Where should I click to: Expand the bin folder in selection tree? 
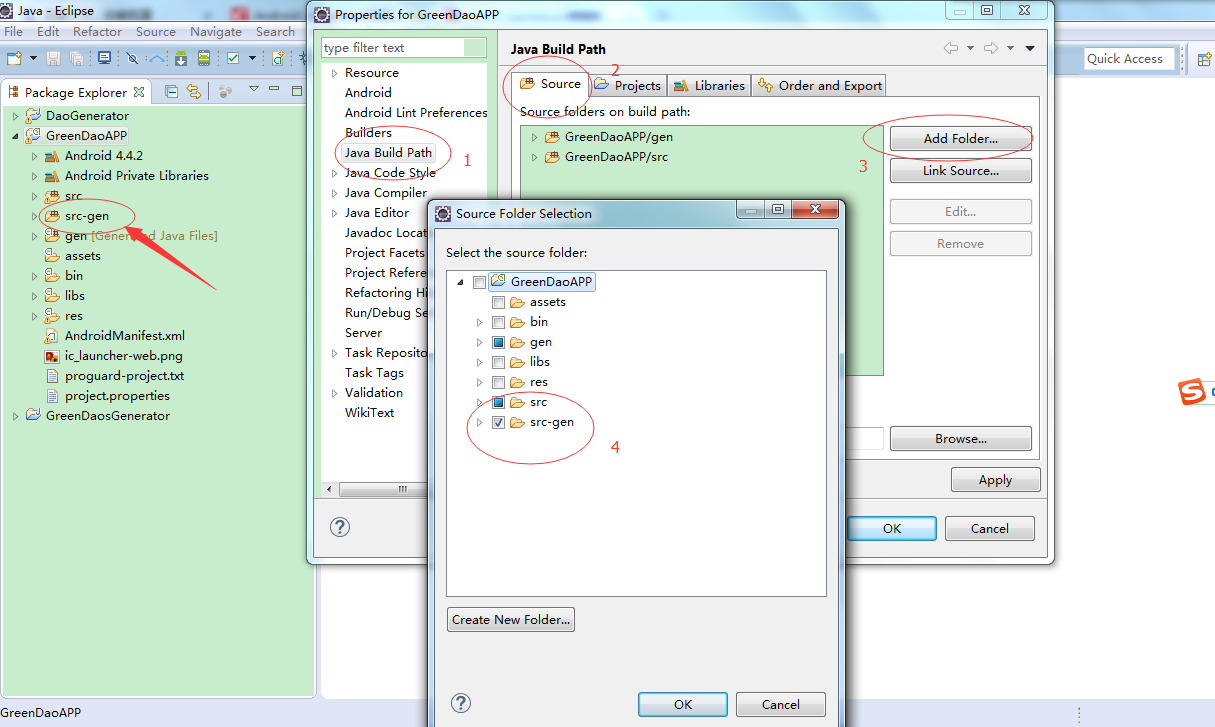pos(480,322)
